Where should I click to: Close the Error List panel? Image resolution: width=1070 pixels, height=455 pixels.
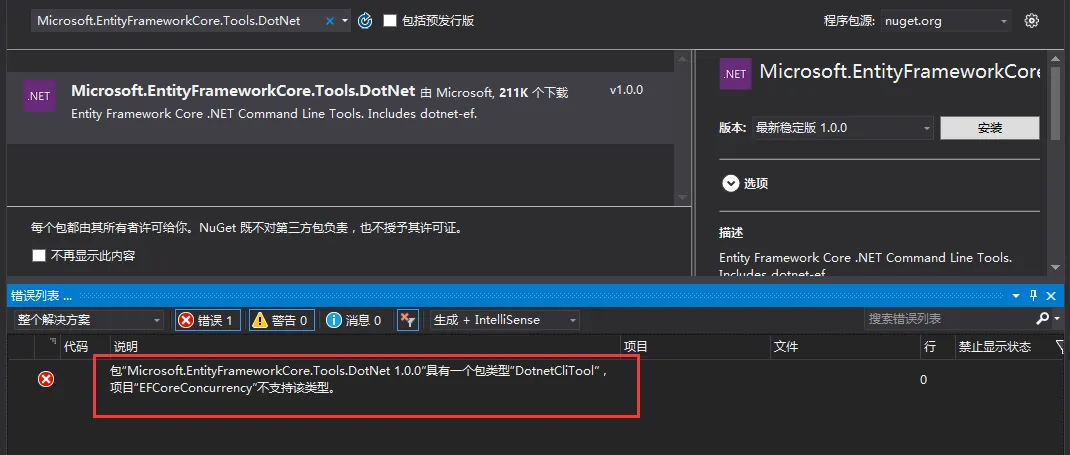(x=1051, y=295)
